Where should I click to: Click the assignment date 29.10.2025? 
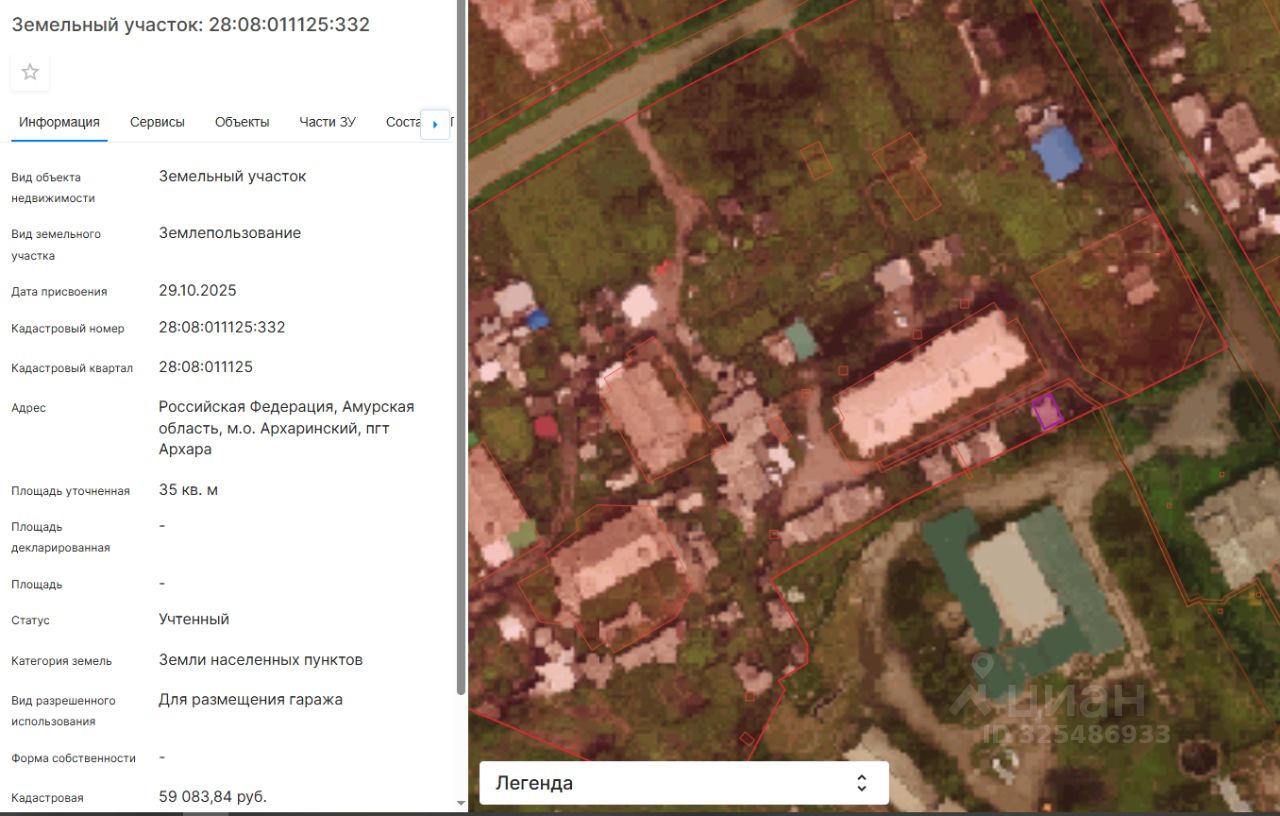point(198,290)
